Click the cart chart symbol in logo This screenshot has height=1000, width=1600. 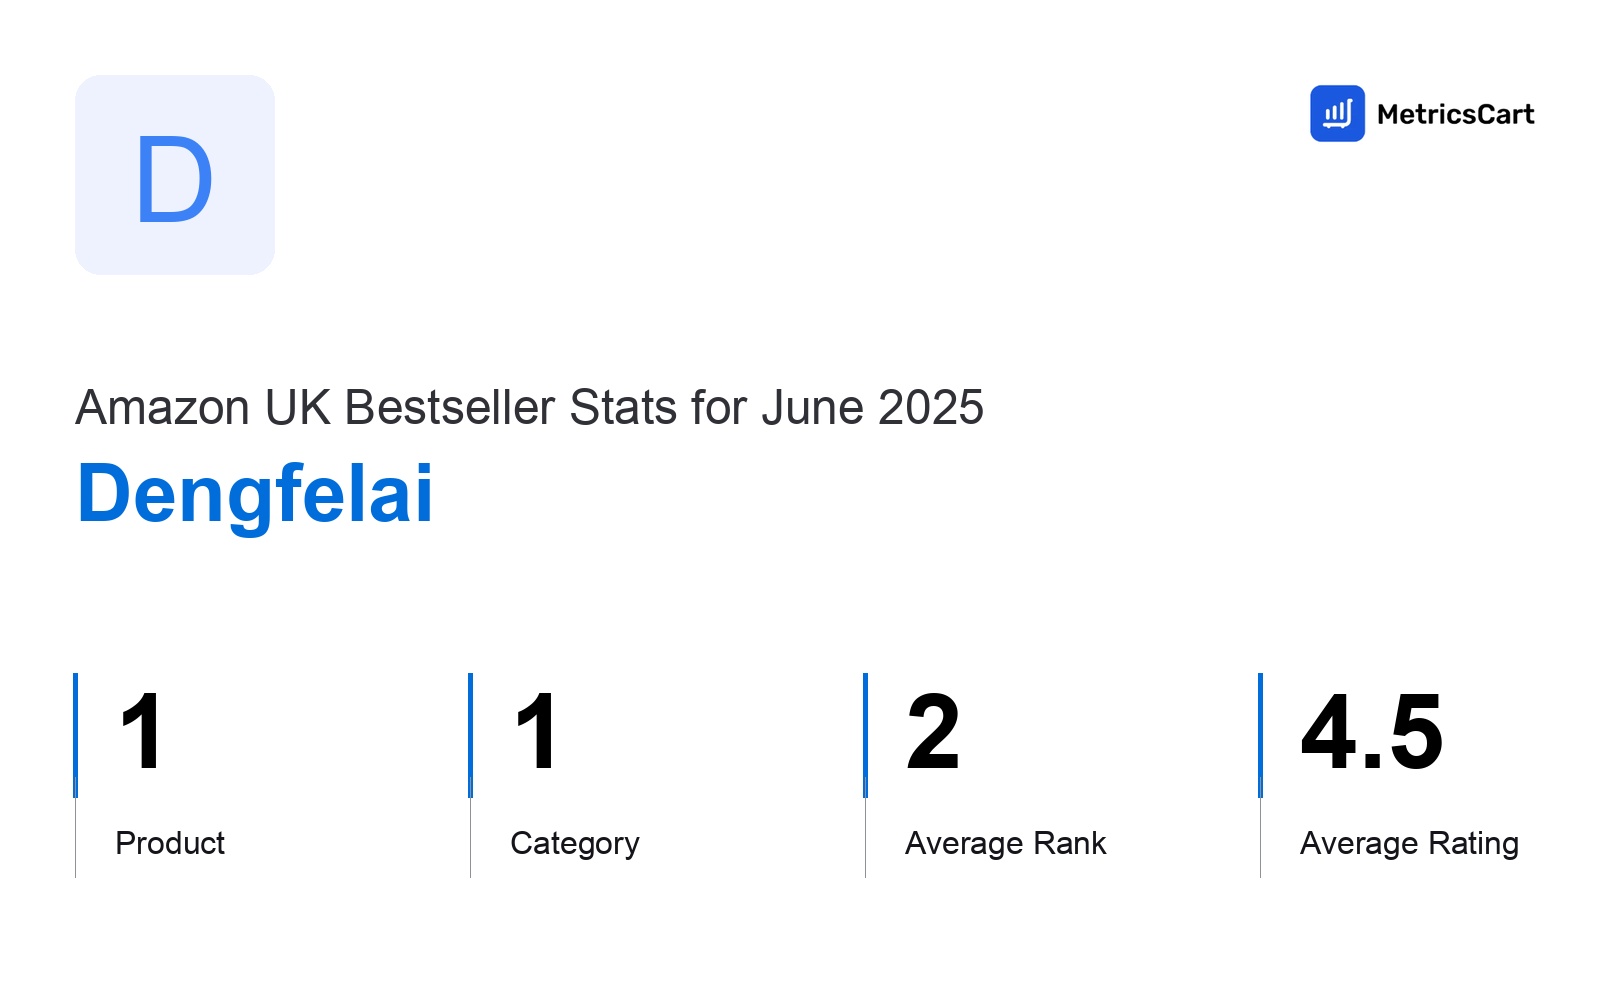pyautogui.click(x=1337, y=114)
